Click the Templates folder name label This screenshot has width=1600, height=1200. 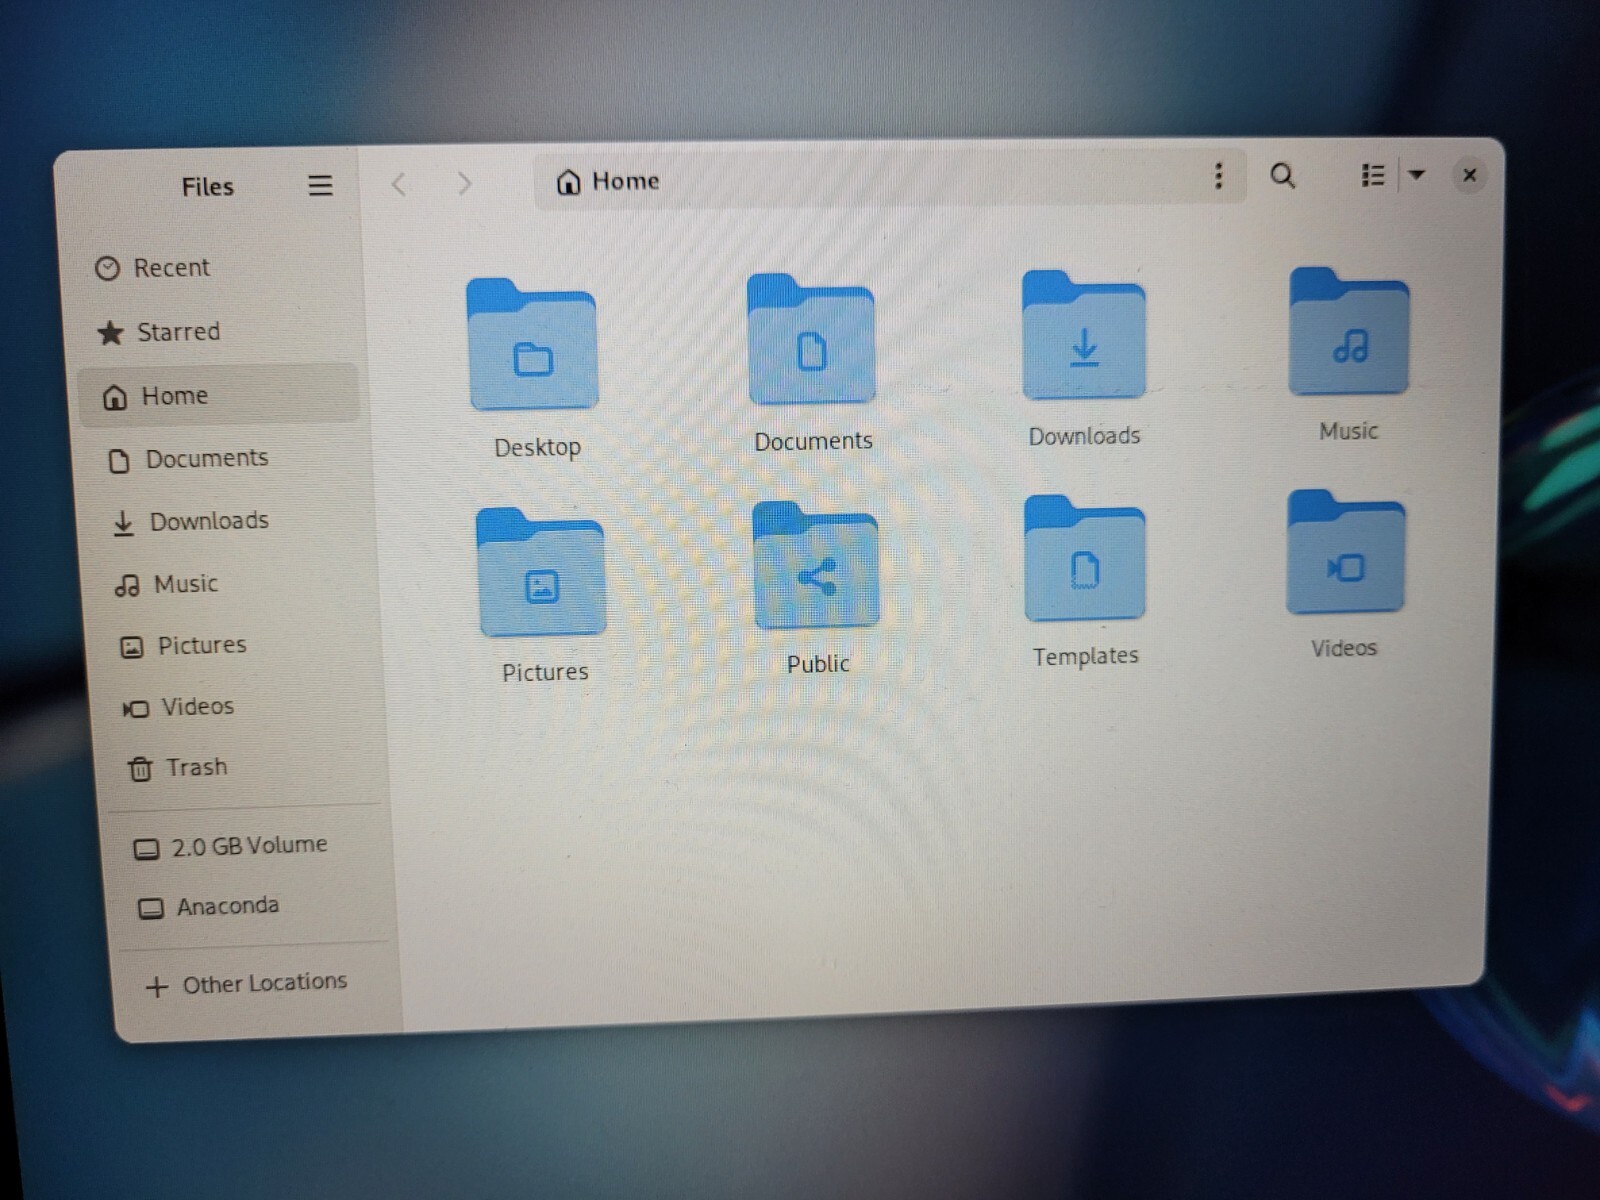coord(1085,656)
